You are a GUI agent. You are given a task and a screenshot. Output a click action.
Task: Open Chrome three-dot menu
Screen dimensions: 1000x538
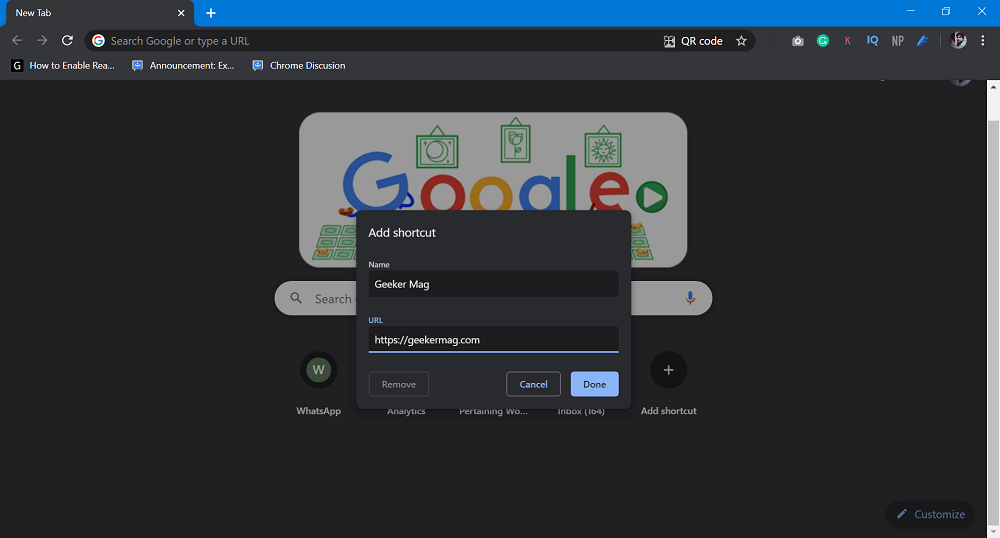983,41
